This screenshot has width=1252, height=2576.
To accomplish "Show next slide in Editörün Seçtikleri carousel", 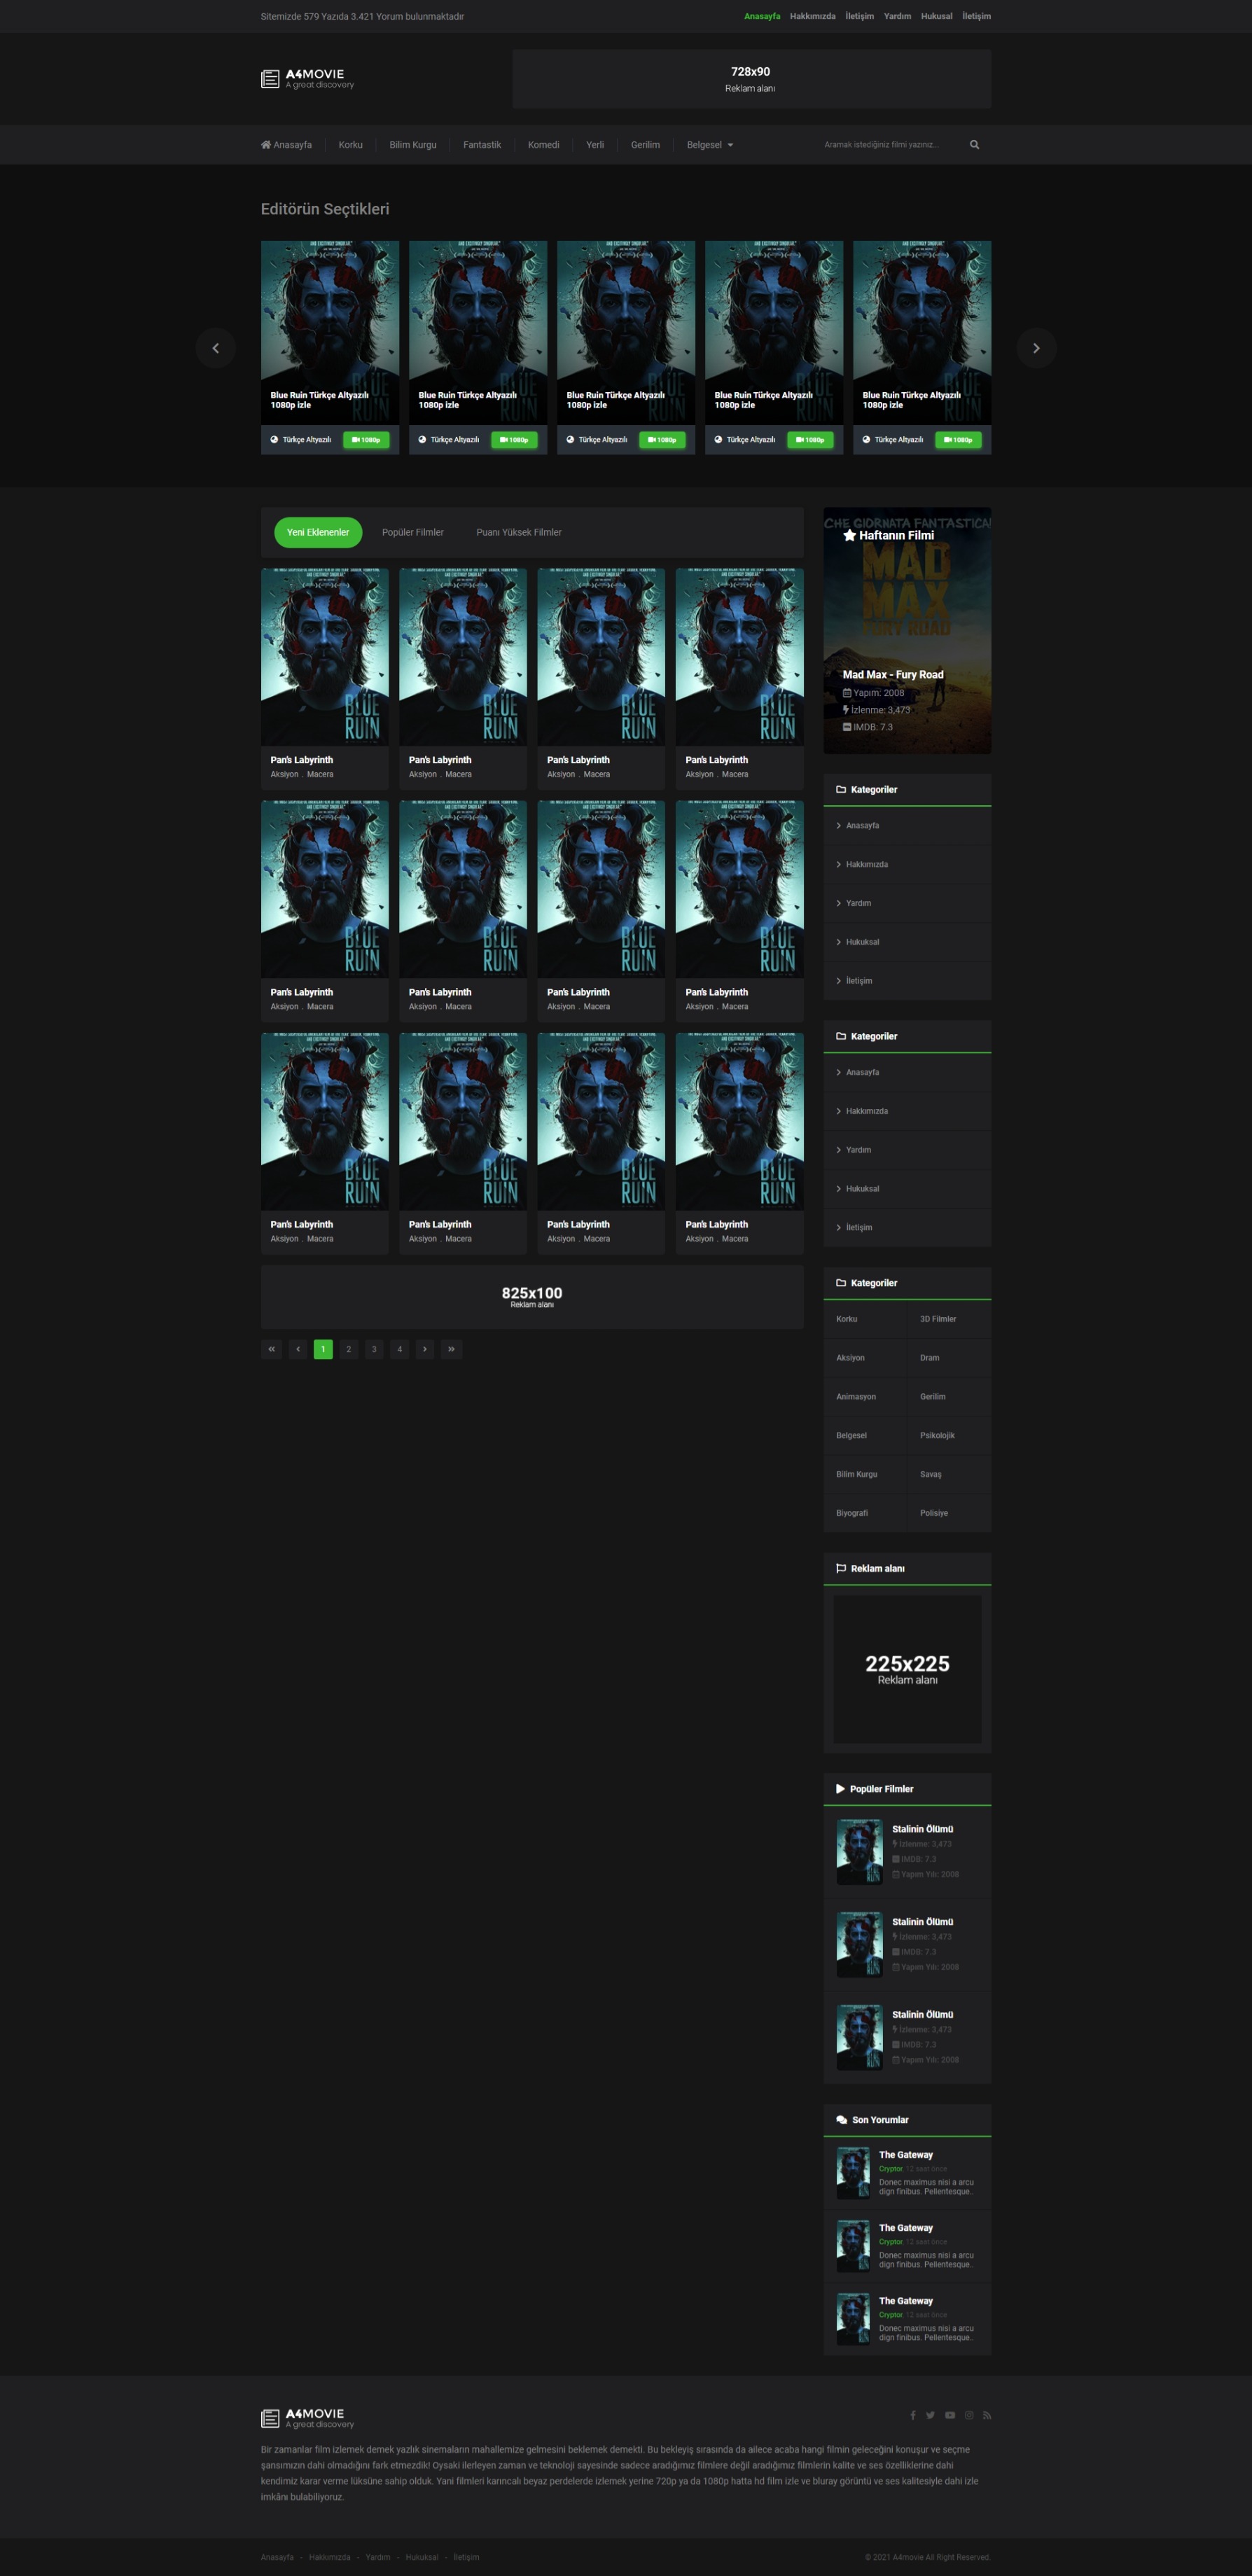I will point(1036,348).
